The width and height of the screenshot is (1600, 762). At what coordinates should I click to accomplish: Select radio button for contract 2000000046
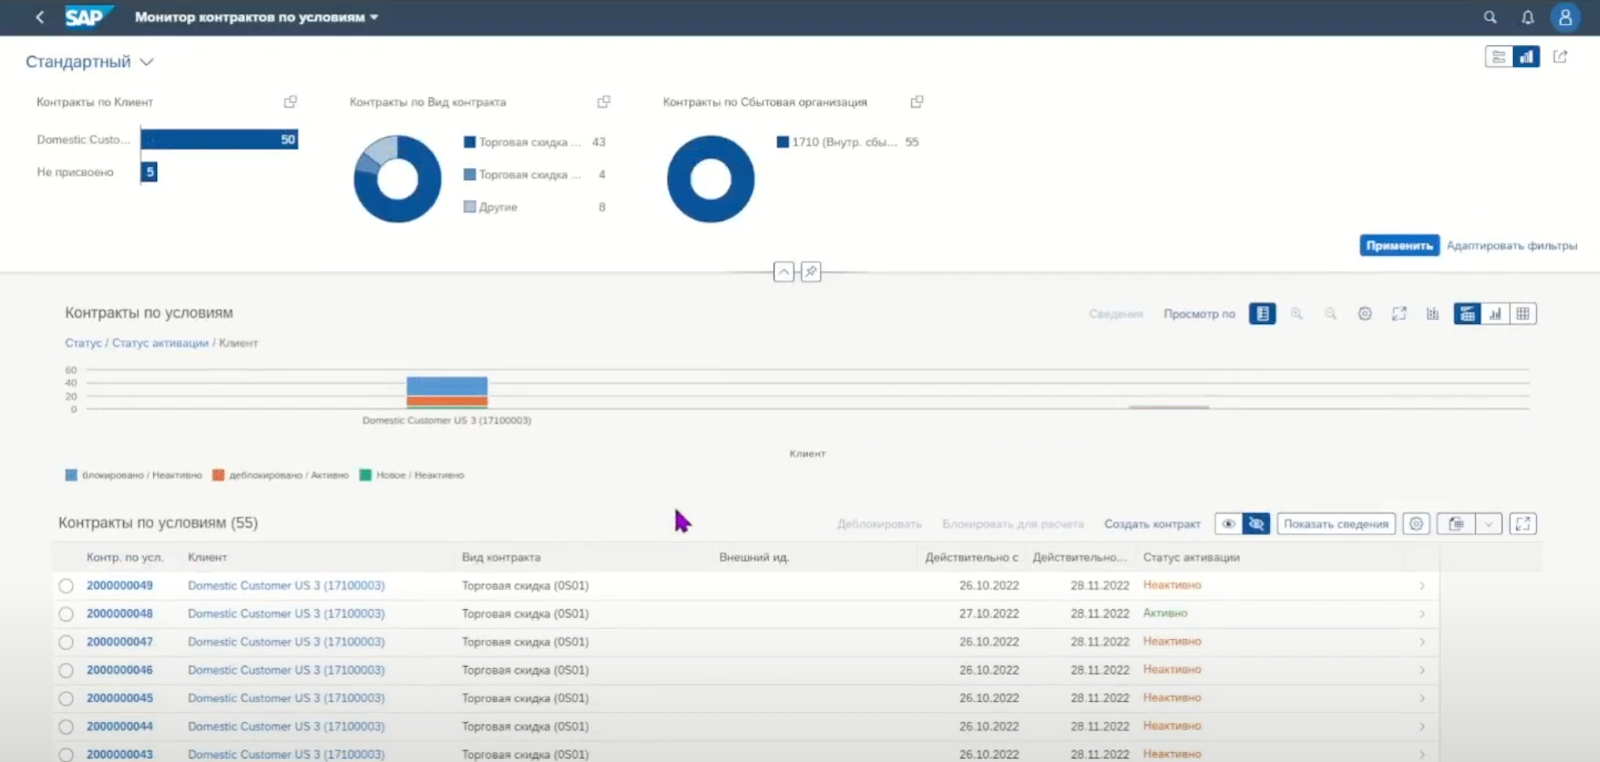pyautogui.click(x=66, y=670)
